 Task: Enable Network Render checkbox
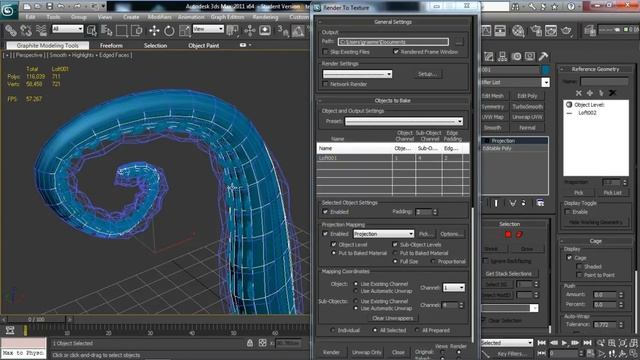(x=325, y=84)
